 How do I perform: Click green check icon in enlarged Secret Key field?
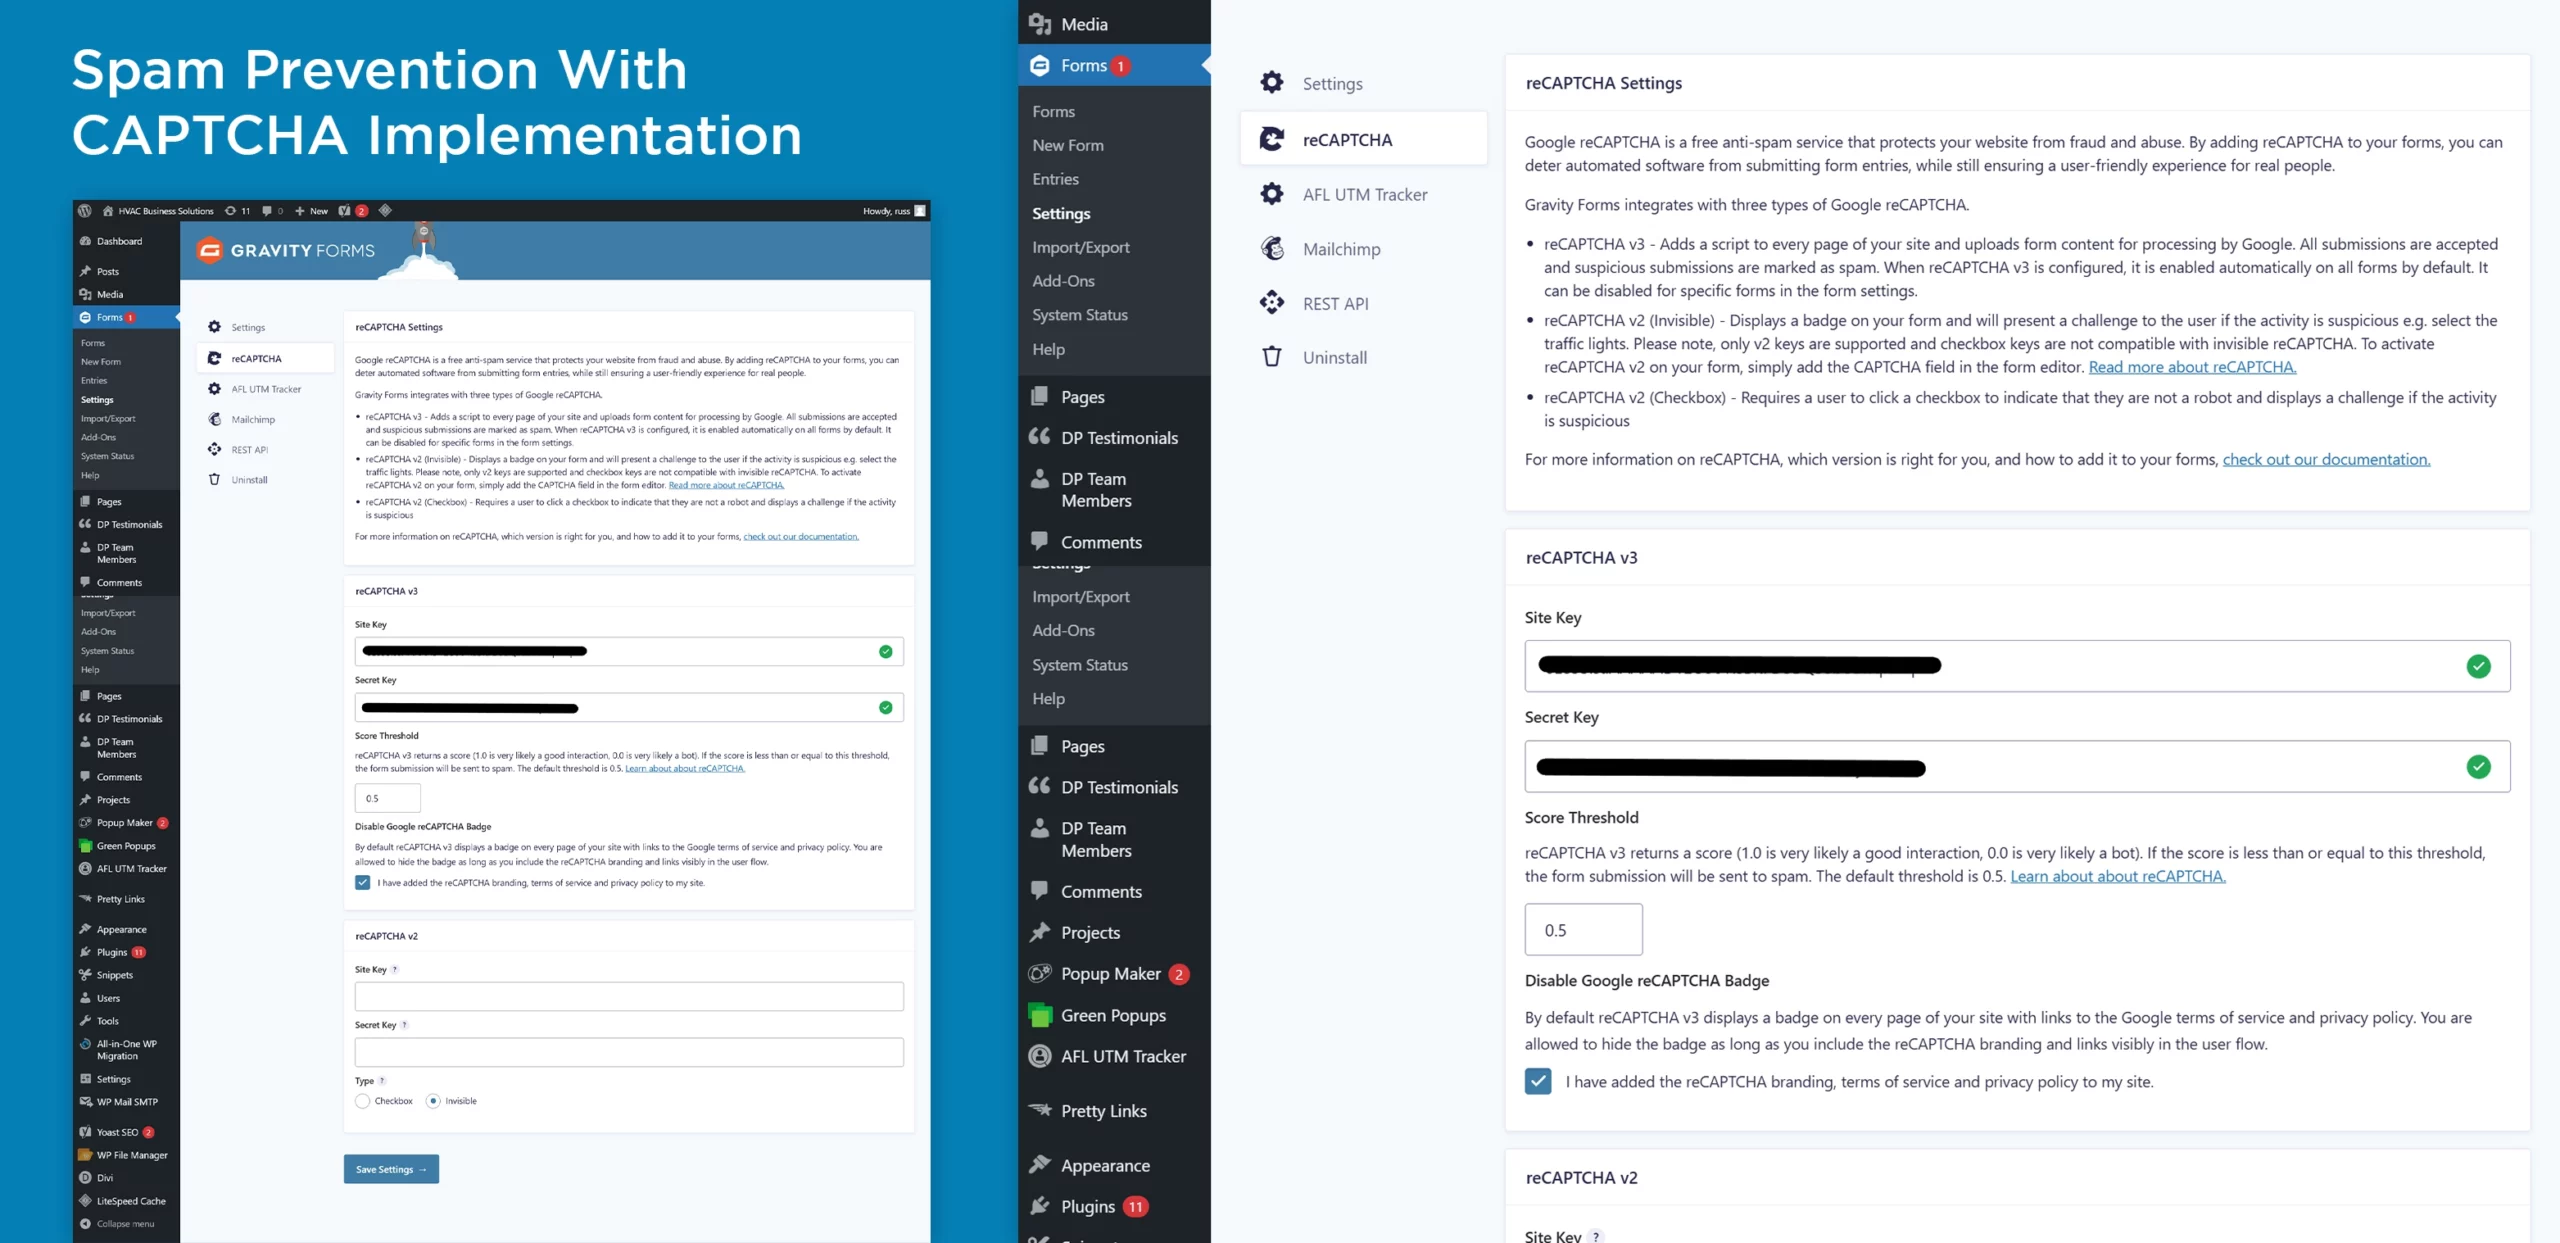[x=2478, y=767]
